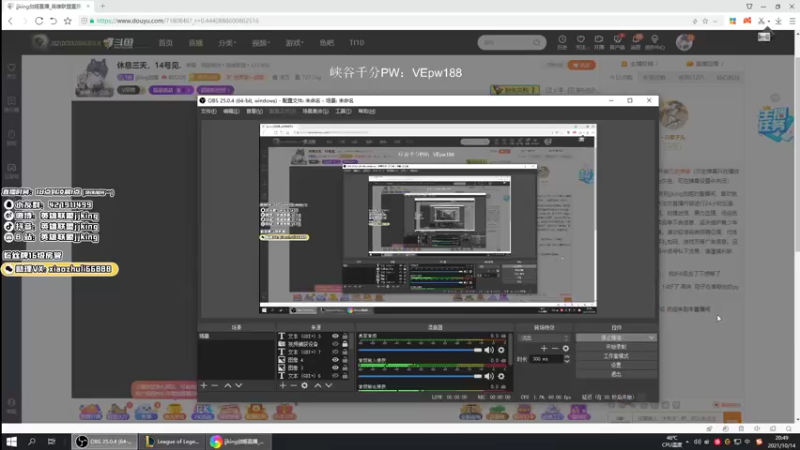Remove the selected scene in OBS
Screen dimensions: 800x450
pos(215,386)
